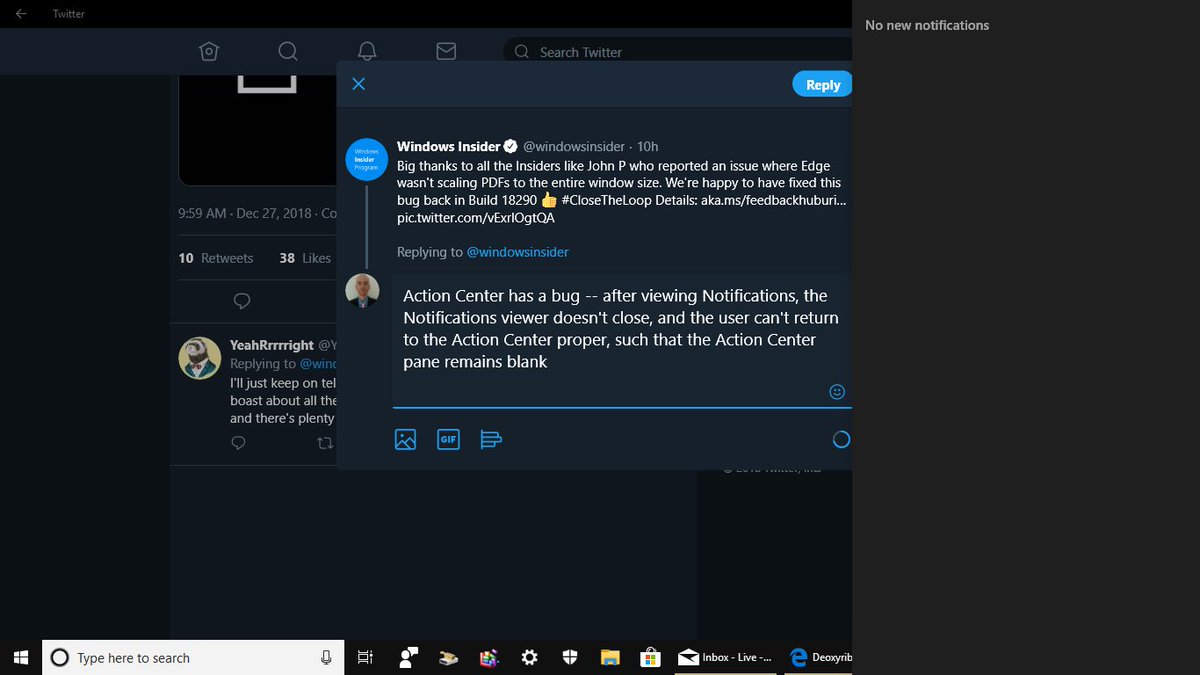
Task: Open the Twitter Messages envelope icon
Action: point(446,51)
